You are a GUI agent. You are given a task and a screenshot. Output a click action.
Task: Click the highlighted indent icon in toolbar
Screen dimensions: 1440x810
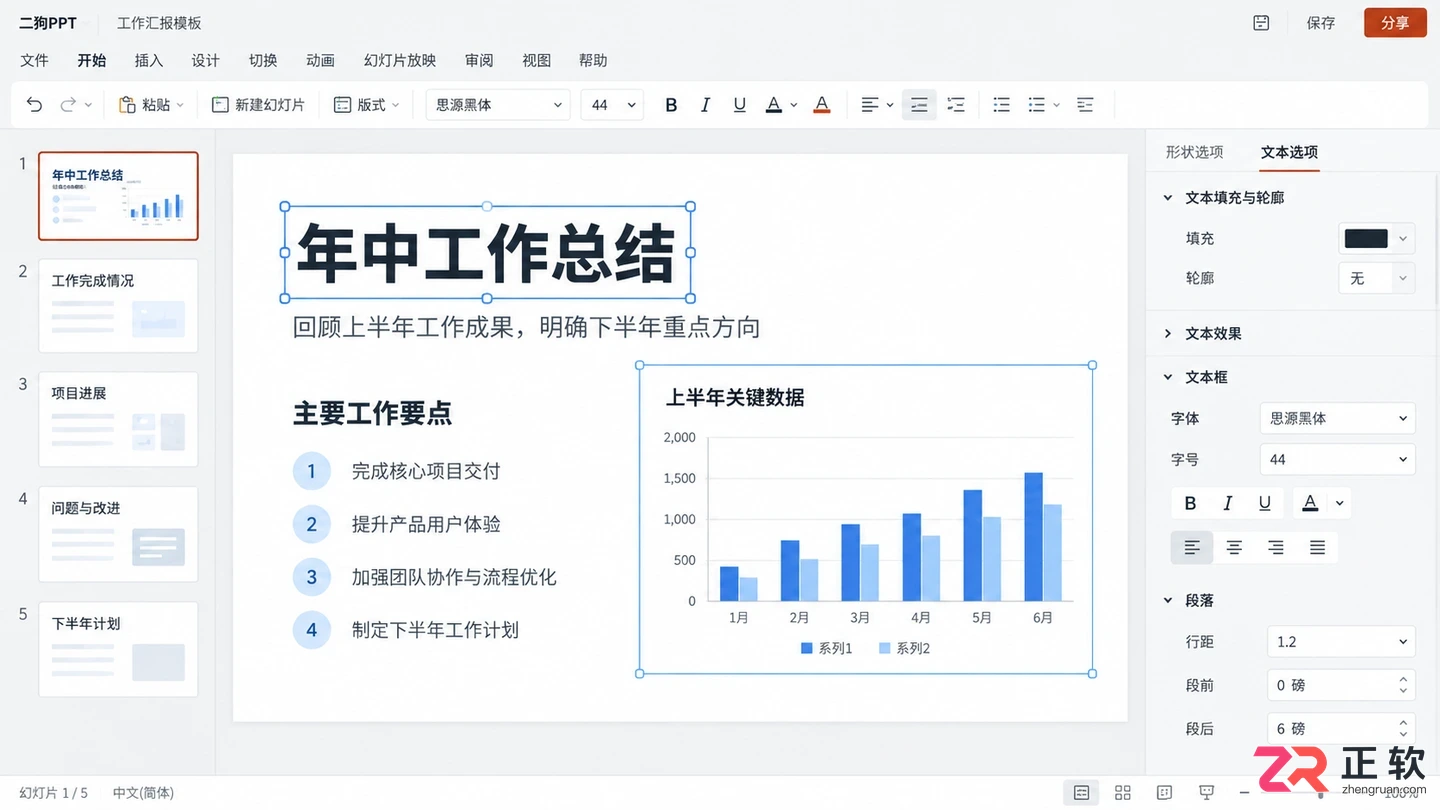tap(919, 104)
